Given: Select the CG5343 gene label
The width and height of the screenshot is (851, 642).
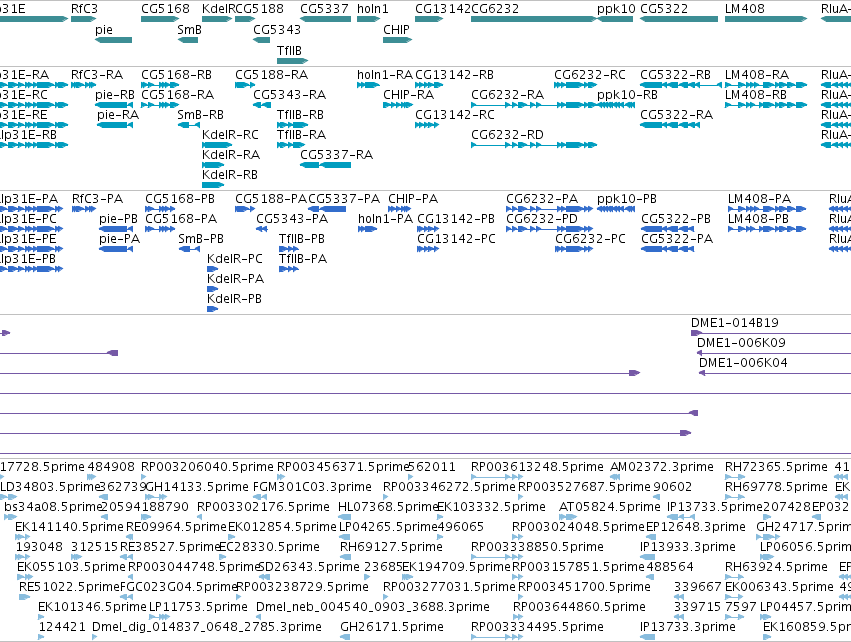Looking at the screenshot, I should click(277, 29).
